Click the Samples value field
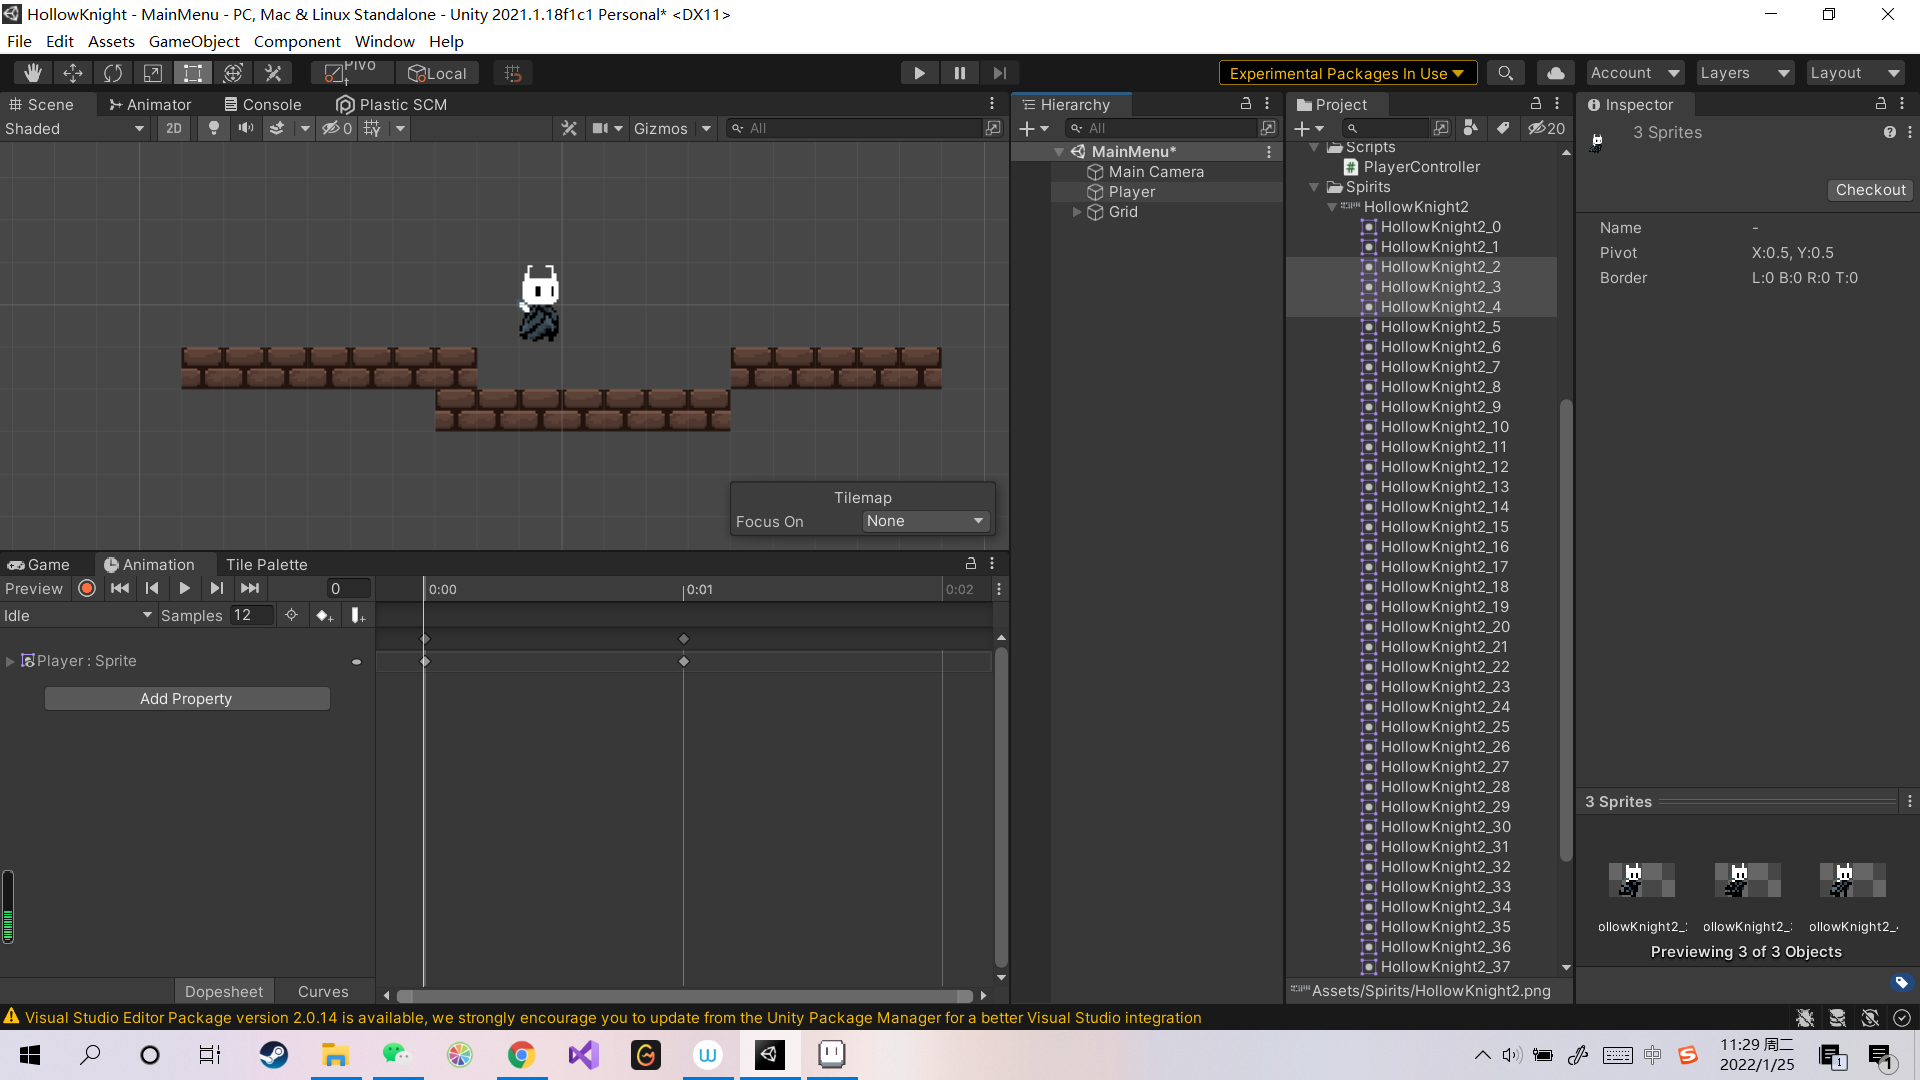Viewport: 1920px width, 1080px height. (x=251, y=615)
